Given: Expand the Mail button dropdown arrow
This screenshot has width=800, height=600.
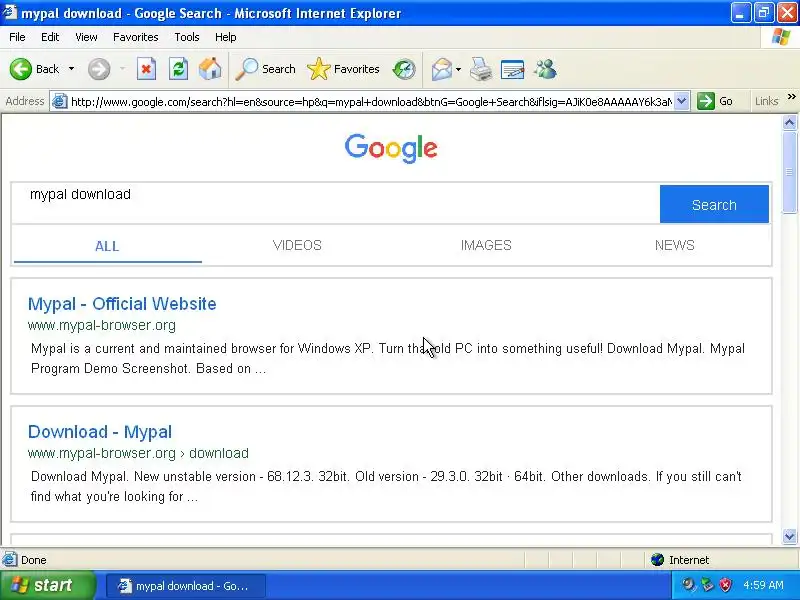Looking at the screenshot, I should click(458, 69).
